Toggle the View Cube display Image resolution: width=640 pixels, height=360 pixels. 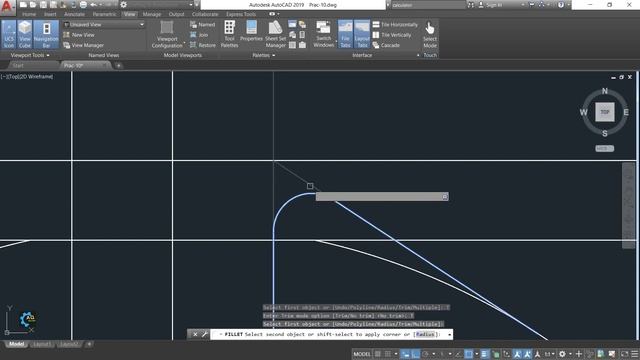25,34
